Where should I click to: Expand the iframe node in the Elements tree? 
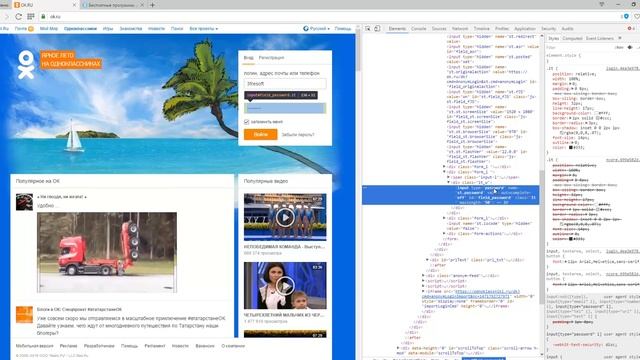pos(423,291)
